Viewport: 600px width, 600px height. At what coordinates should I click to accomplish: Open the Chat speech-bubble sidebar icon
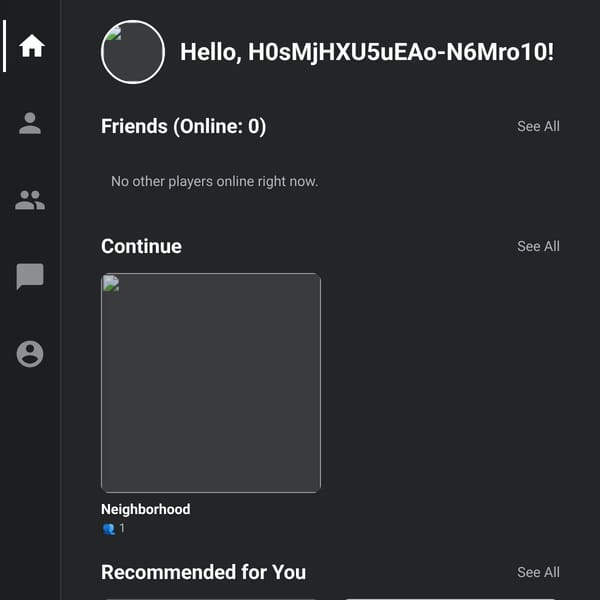30,276
